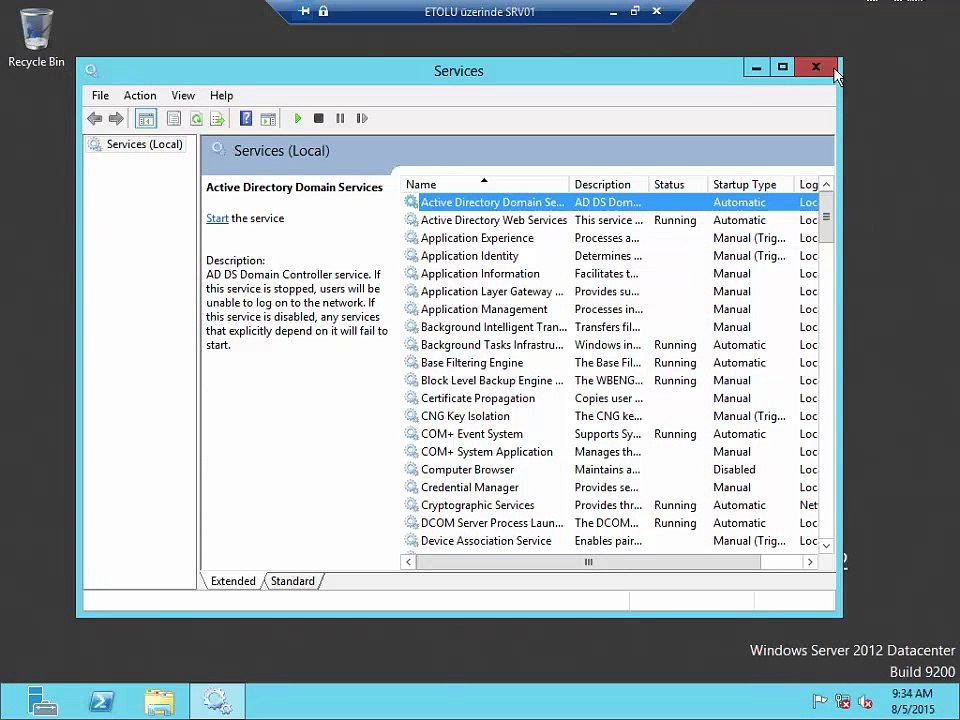Click the Services taskbar icon
The height and width of the screenshot is (720, 960).
217,702
